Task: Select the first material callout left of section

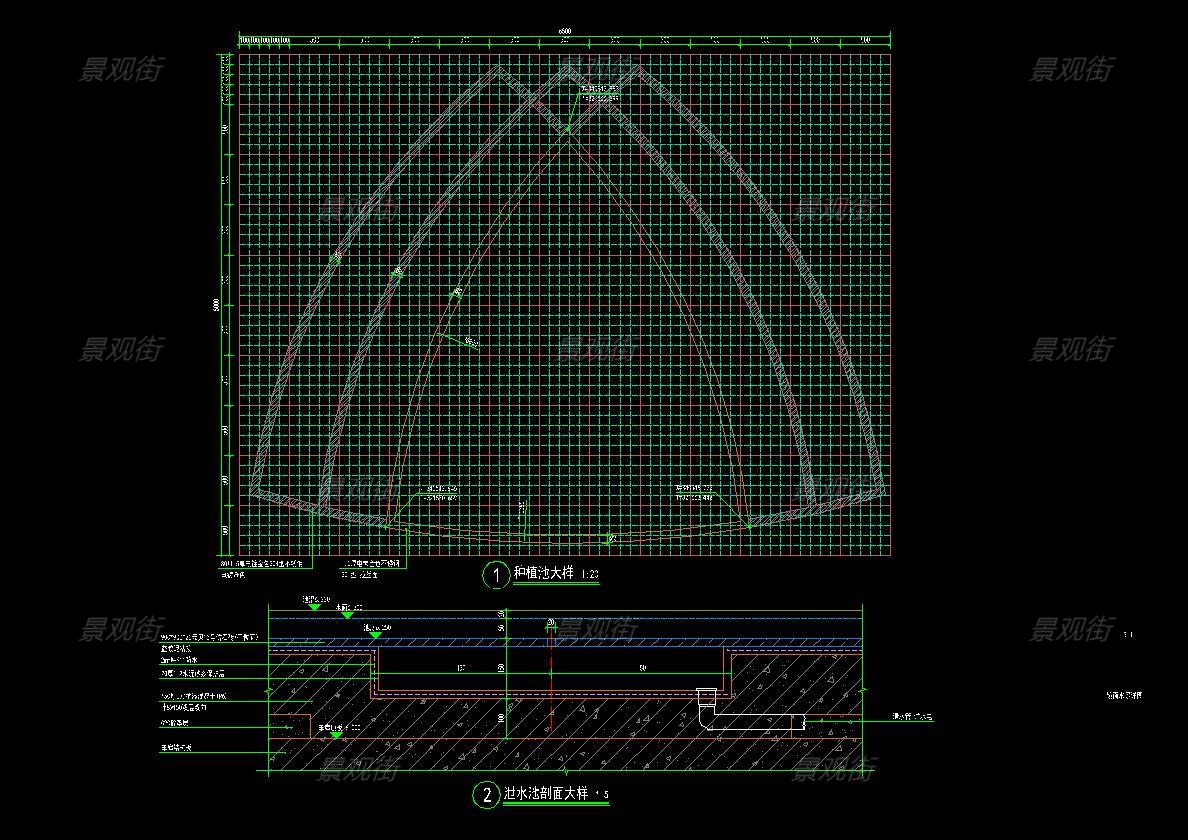Action: (x=209, y=637)
